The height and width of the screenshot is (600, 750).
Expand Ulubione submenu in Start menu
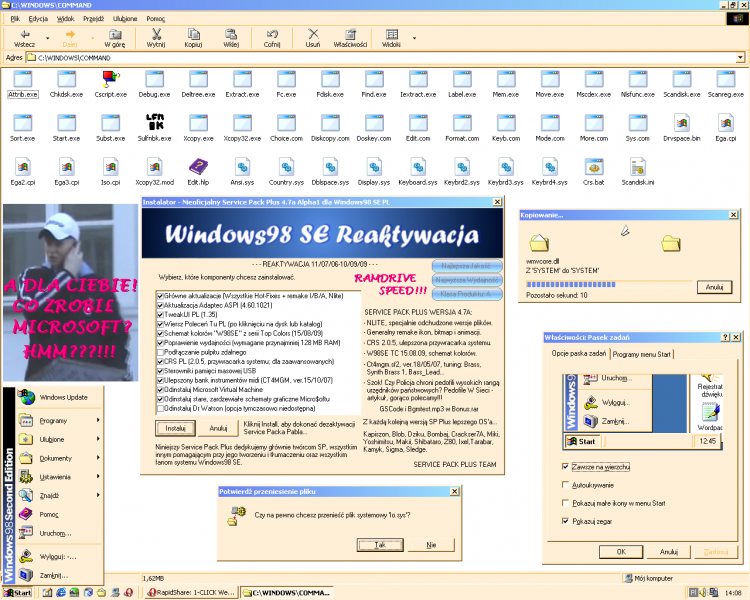point(59,439)
